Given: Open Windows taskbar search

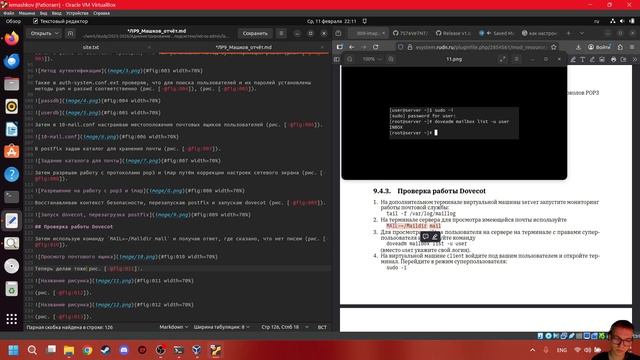Looking at the screenshot, I should [32, 350].
